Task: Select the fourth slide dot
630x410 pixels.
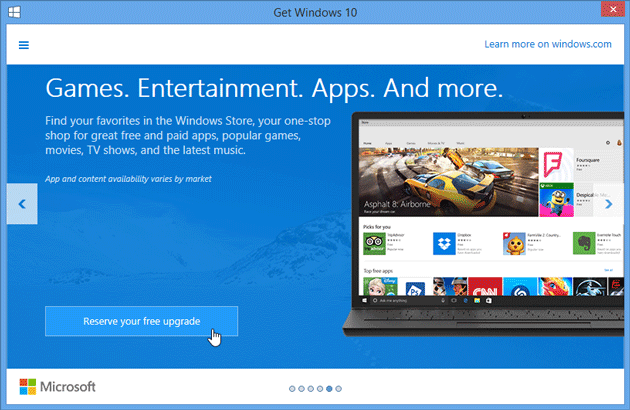Action: (320, 389)
